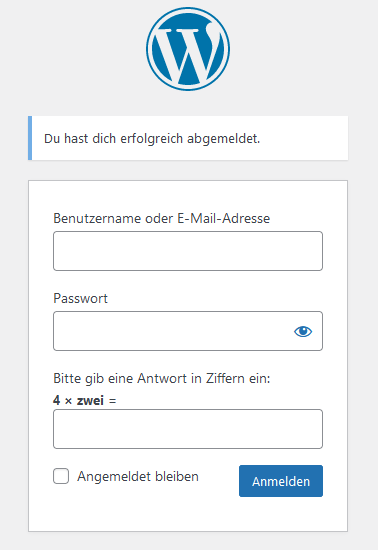Focus the Benutzername oder E-Mail-Adresse field
378x550 pixels.
tap(188, 251)
